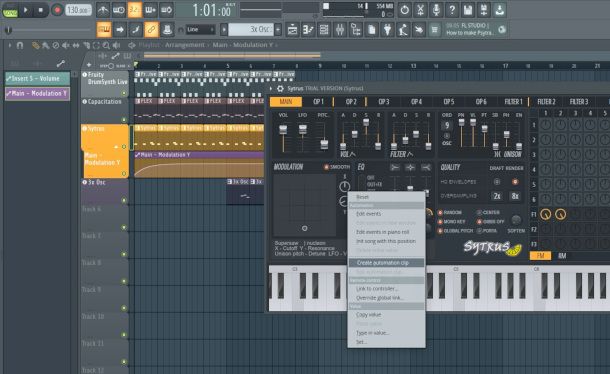Toggle the SMOOTH modulation switch in Sytrus
The width and height of the screenshot is (610, 374).
coord(337,167)
